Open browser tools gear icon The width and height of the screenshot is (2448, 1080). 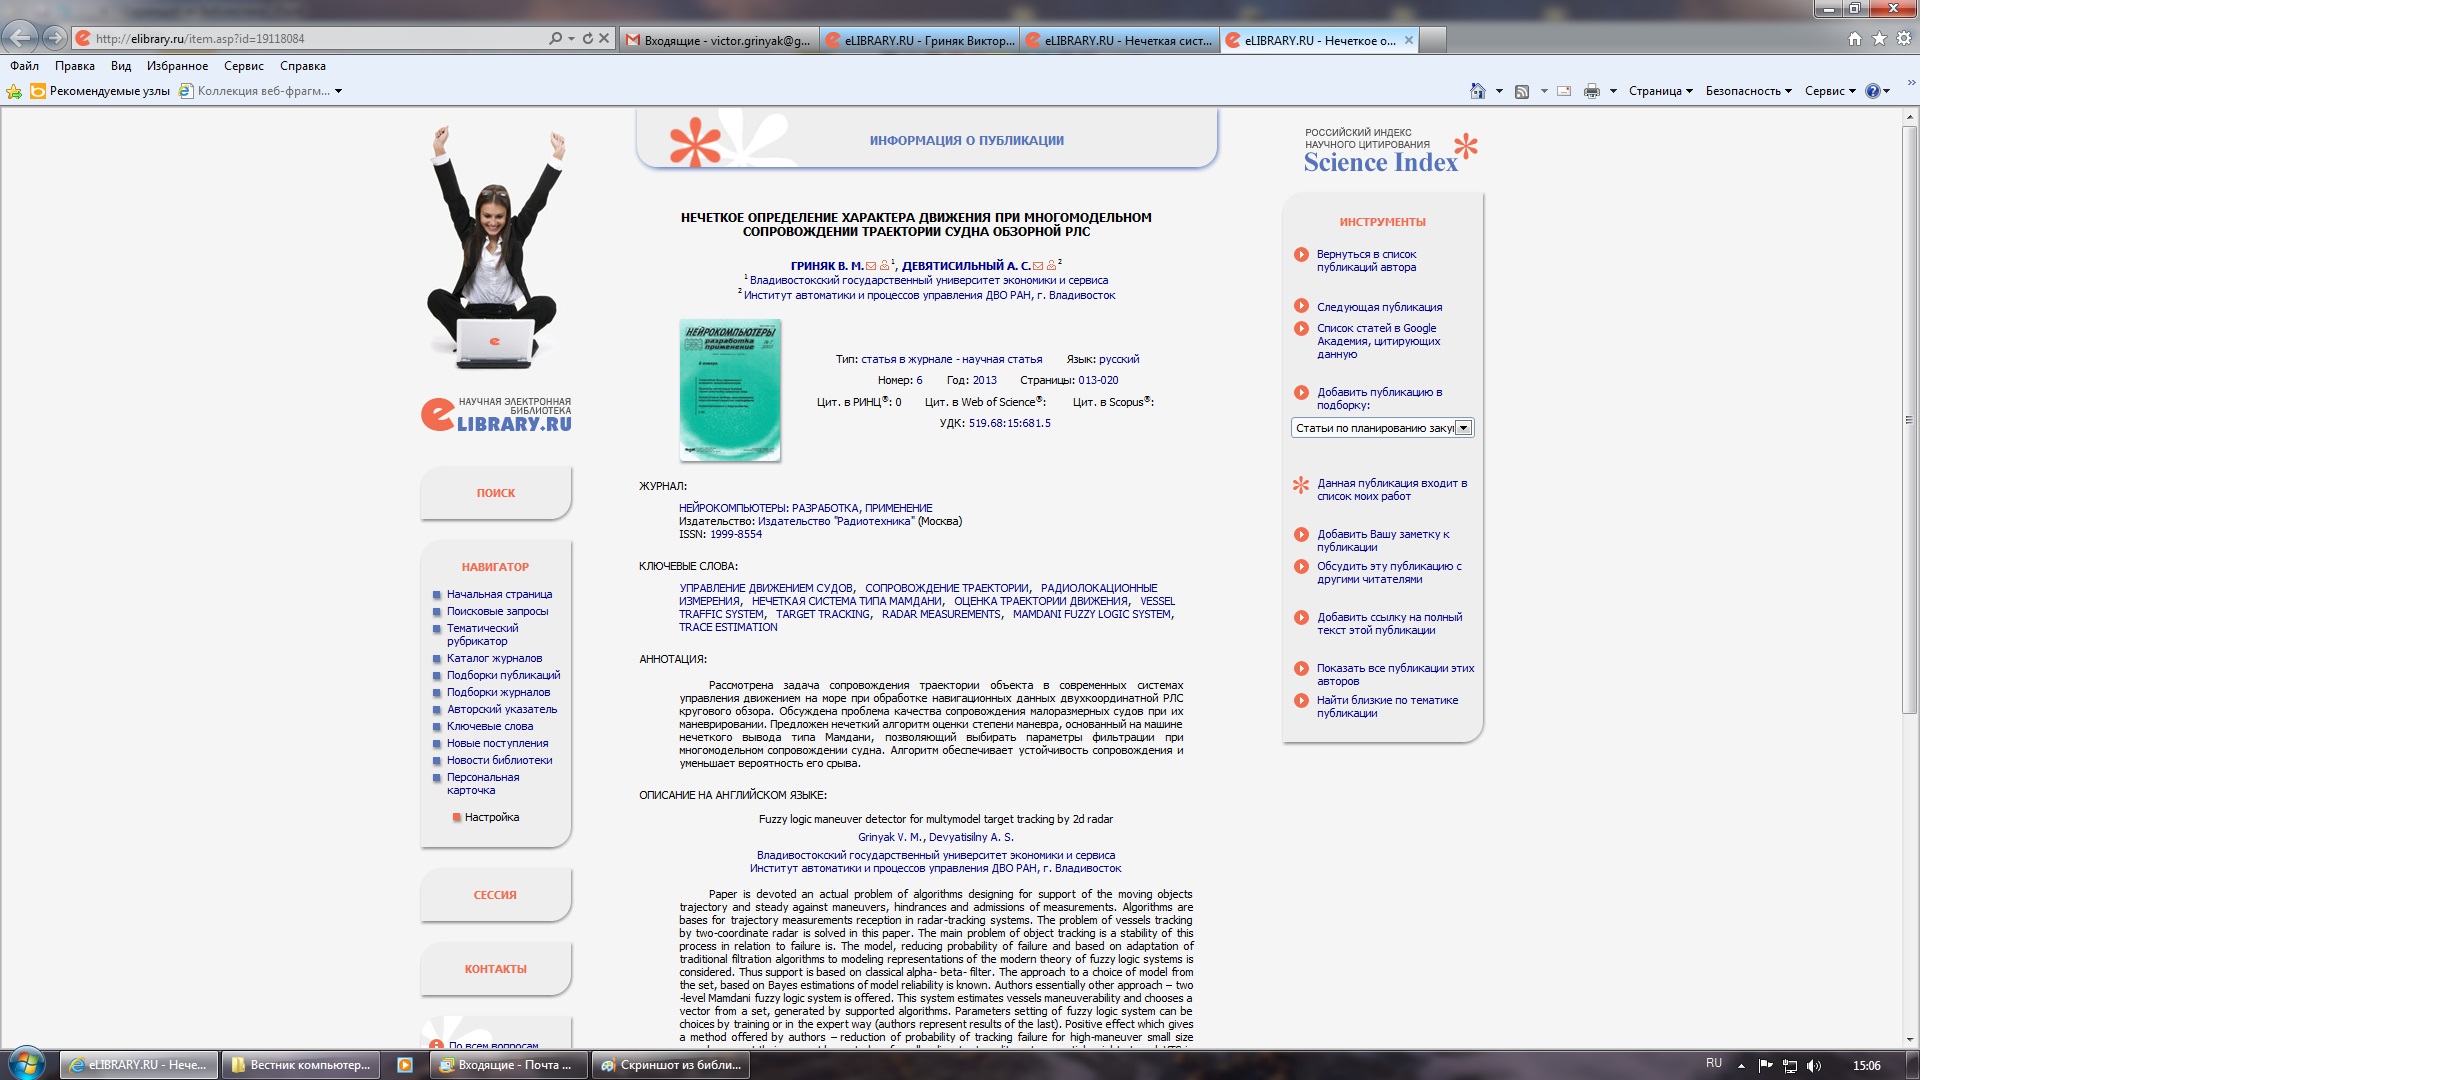tap(1903, 38)
